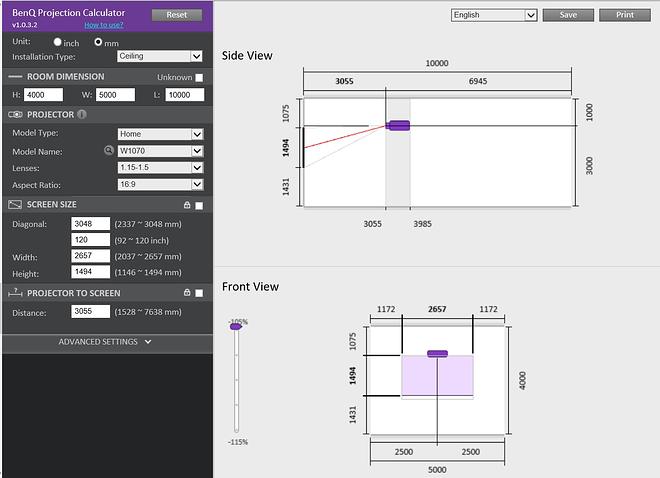Click the 3985 label under Side View

423,224
